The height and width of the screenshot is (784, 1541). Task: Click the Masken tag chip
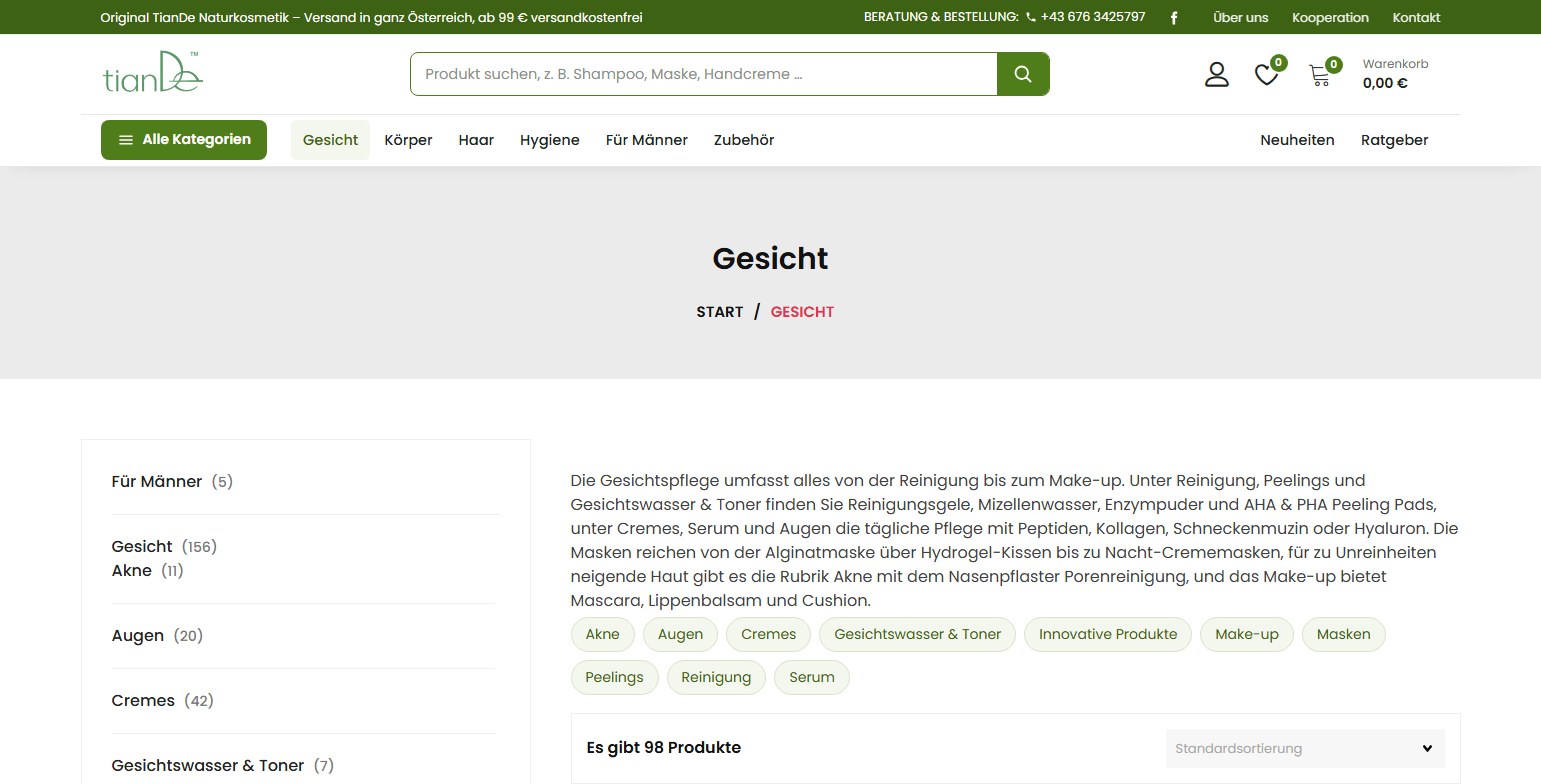point(1343,634)
